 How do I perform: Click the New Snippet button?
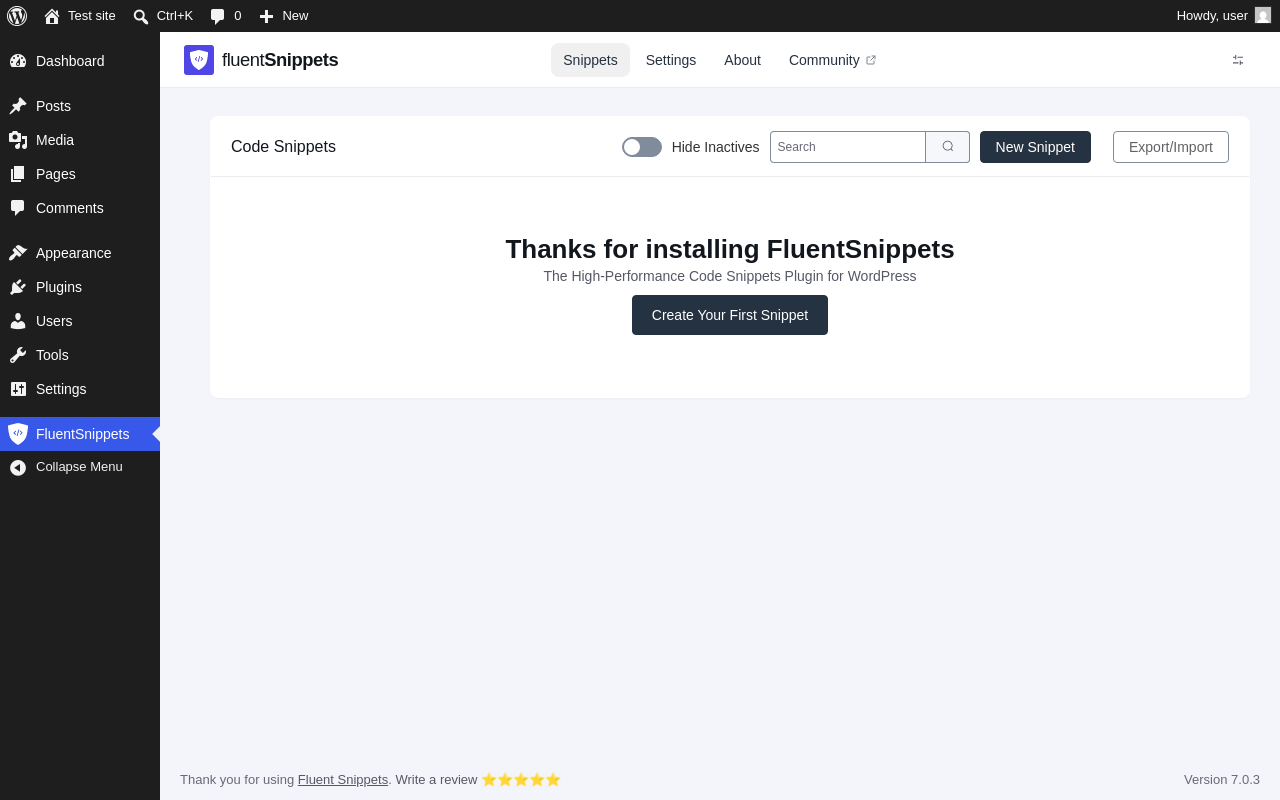click(x=1035, y=147)
